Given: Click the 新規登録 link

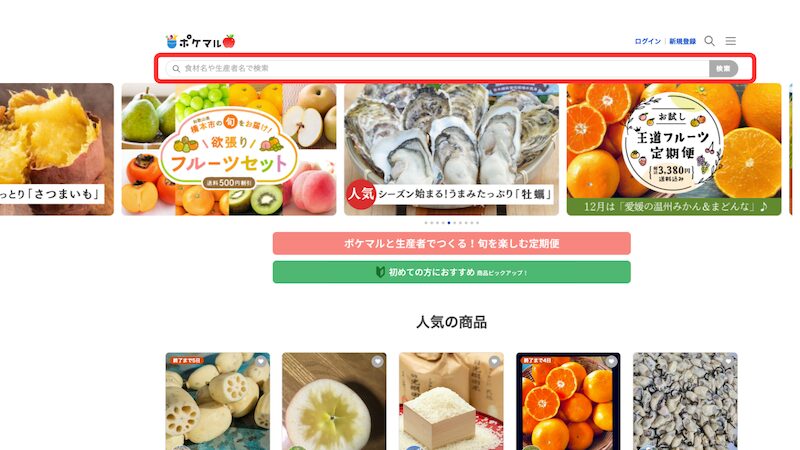Looking at the screenshot, I should [683, 41].
